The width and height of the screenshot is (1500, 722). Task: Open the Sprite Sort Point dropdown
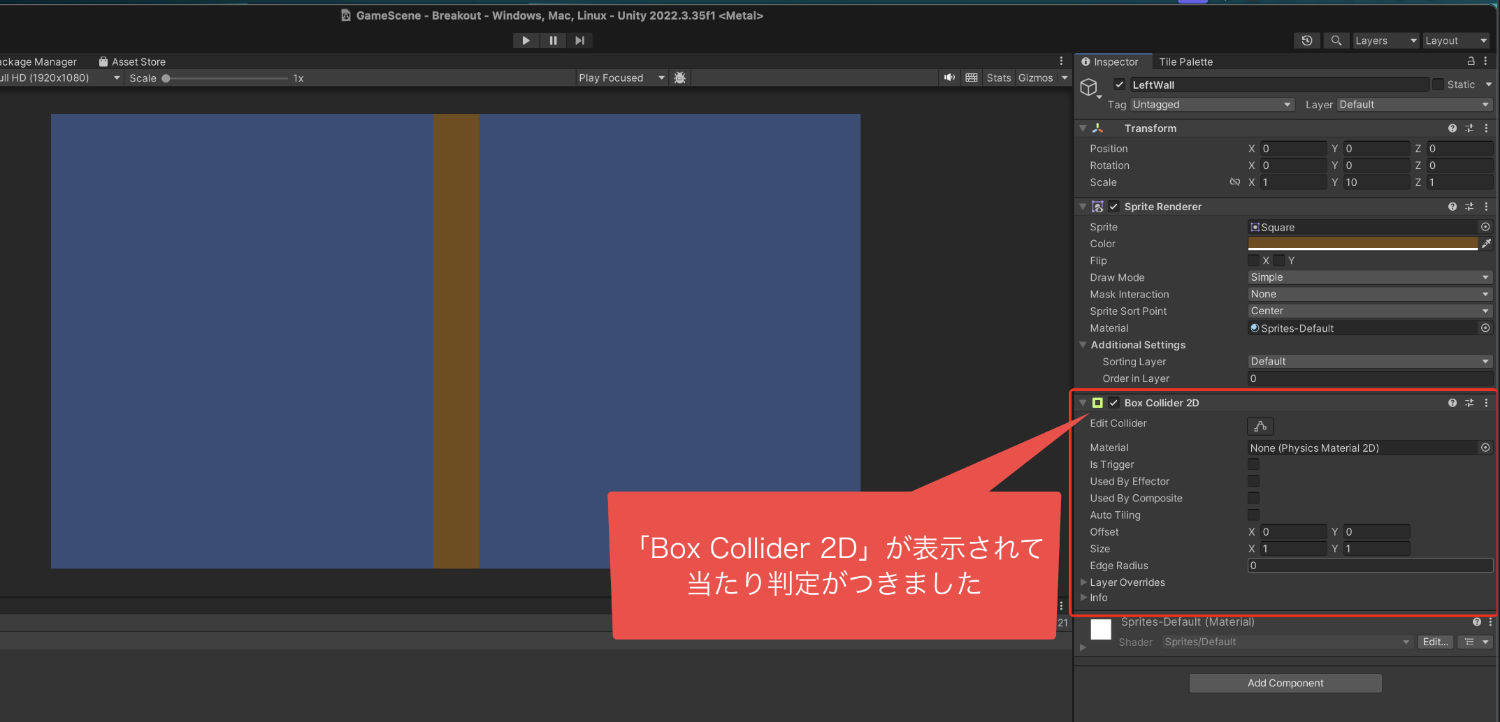[x=1370, y=311]
